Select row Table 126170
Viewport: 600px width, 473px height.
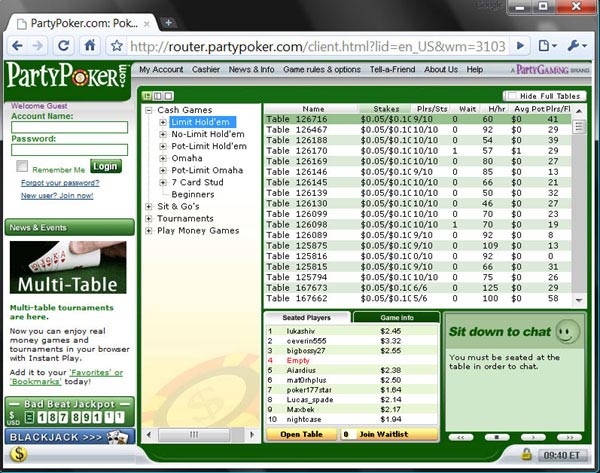417,151
